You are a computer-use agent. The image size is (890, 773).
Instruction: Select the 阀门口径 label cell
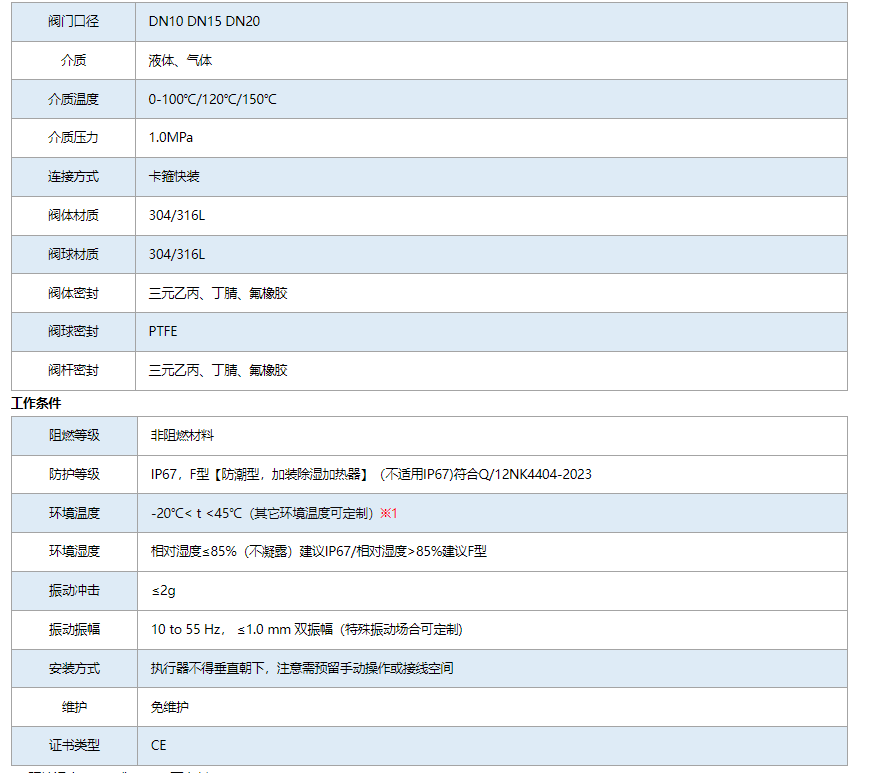[x=74, y=21]
